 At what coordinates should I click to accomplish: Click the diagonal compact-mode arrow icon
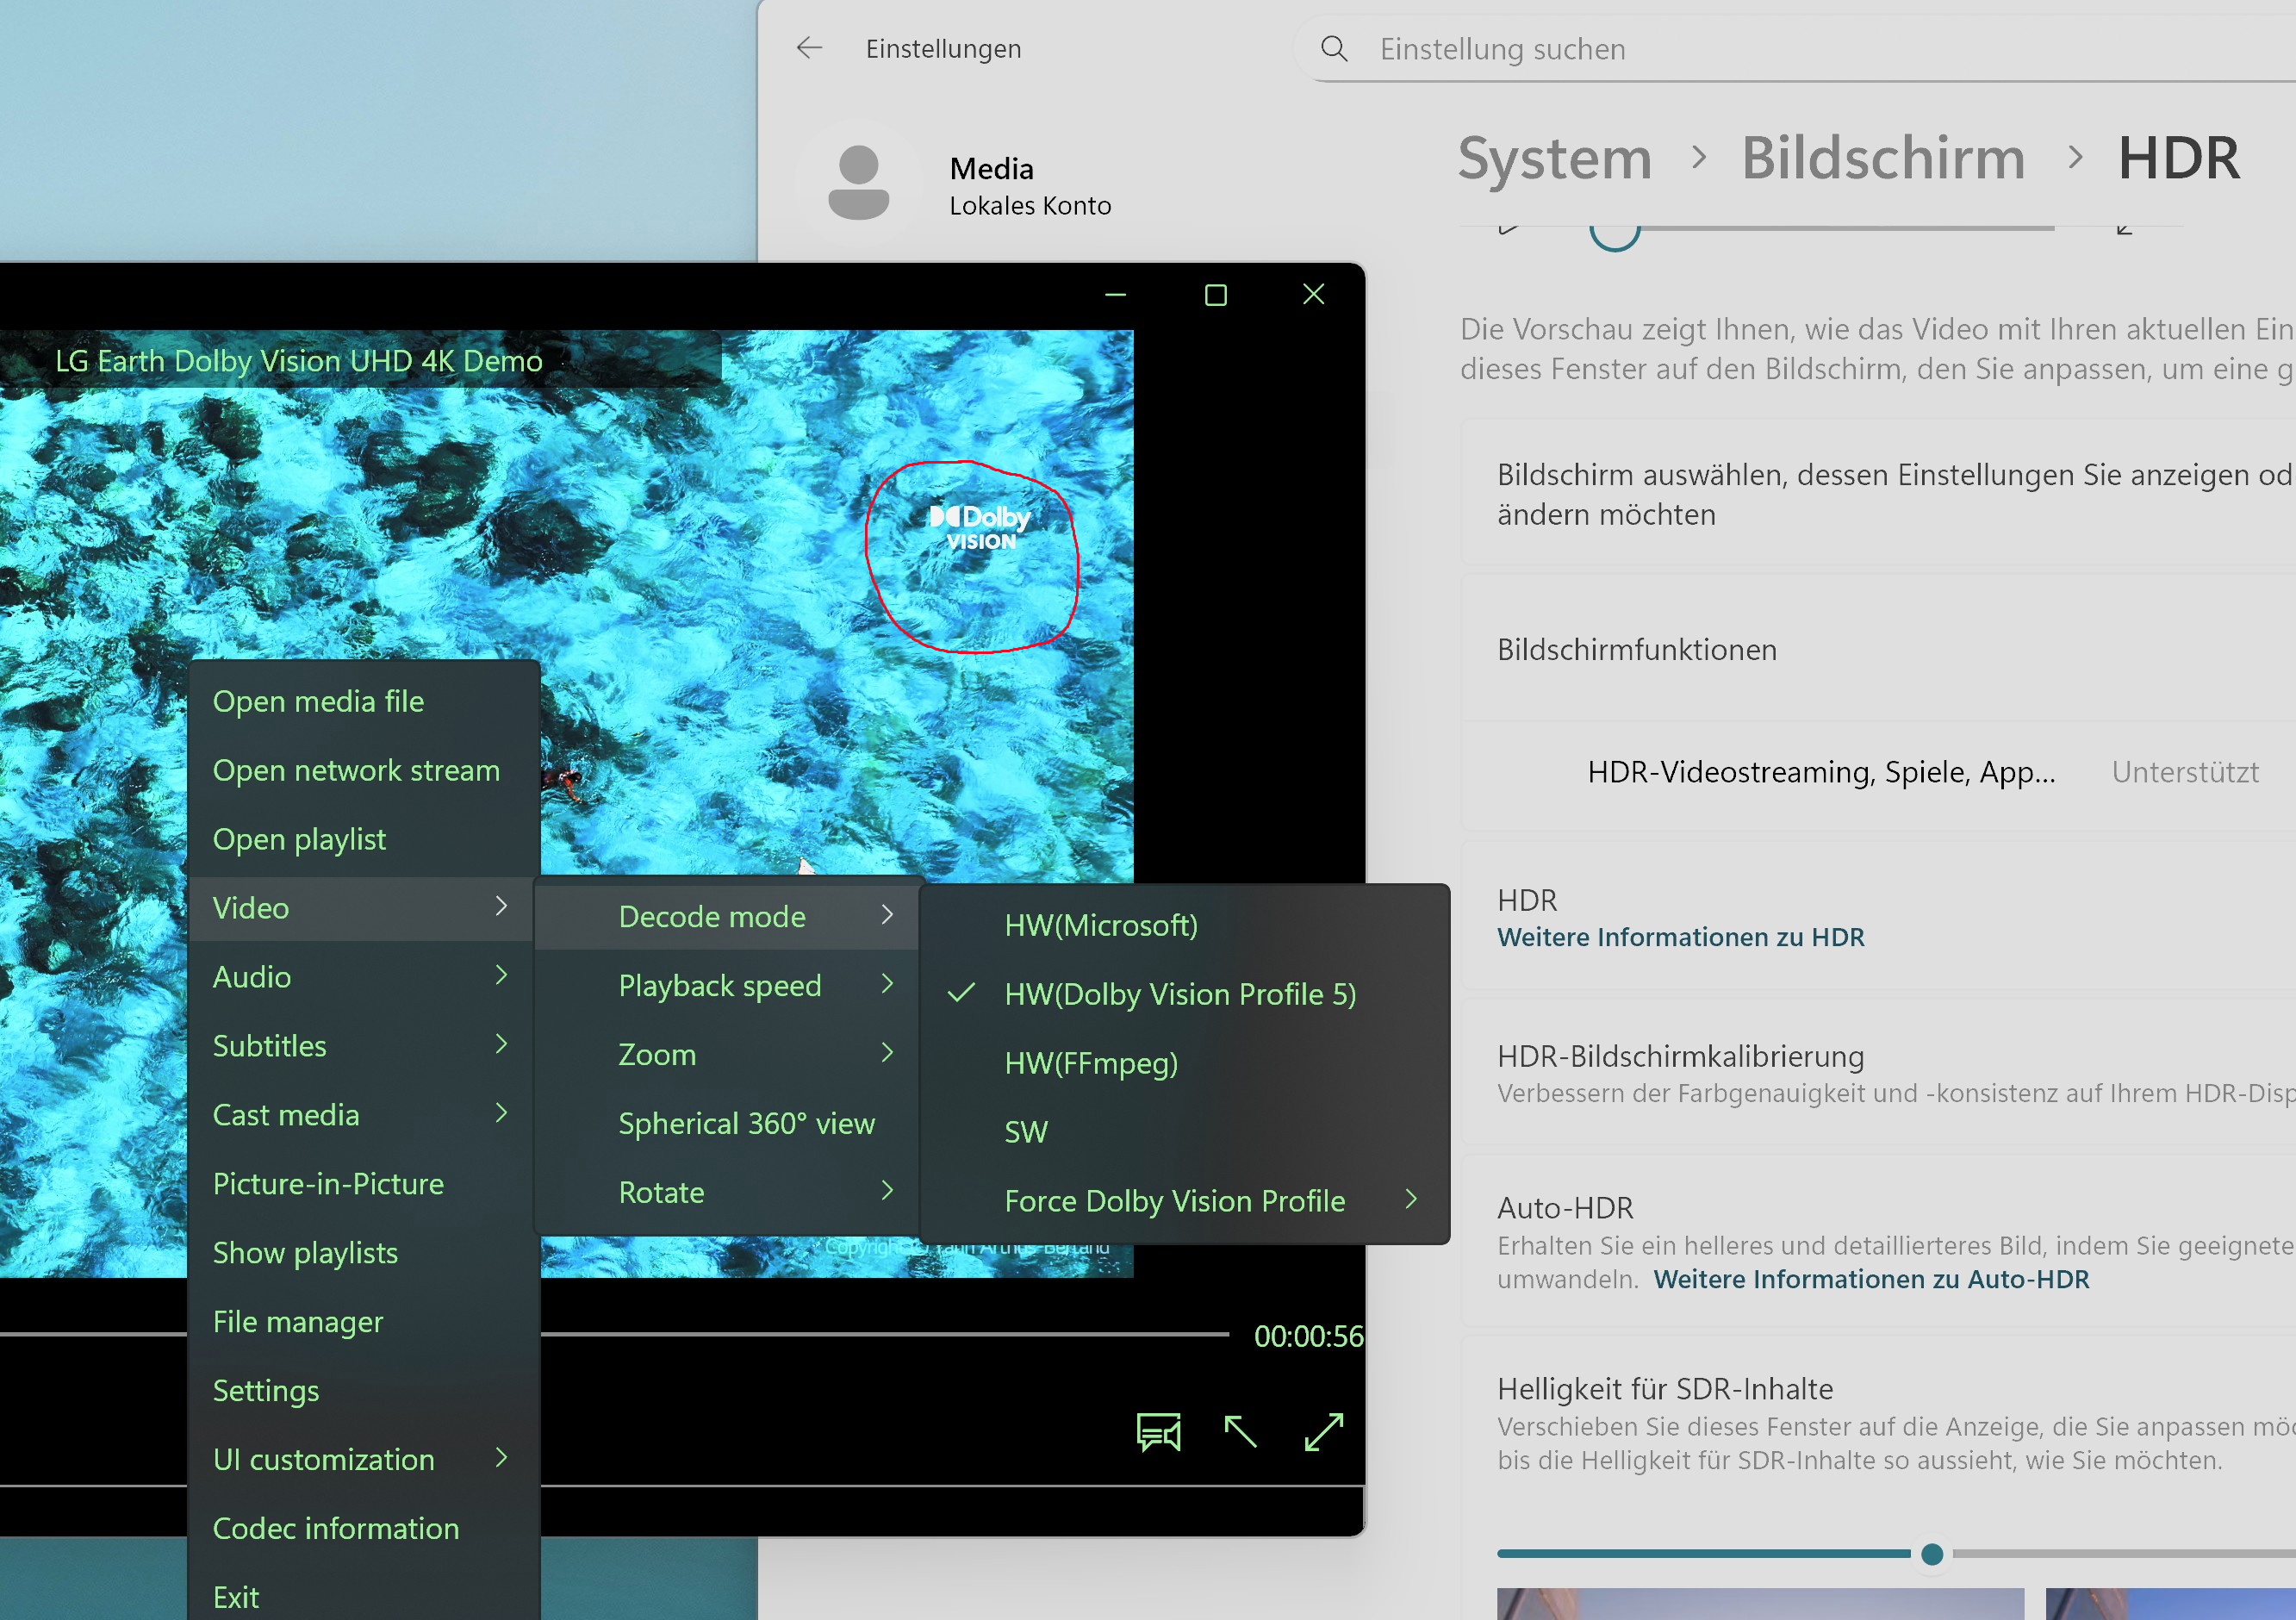point(1240,1432)
